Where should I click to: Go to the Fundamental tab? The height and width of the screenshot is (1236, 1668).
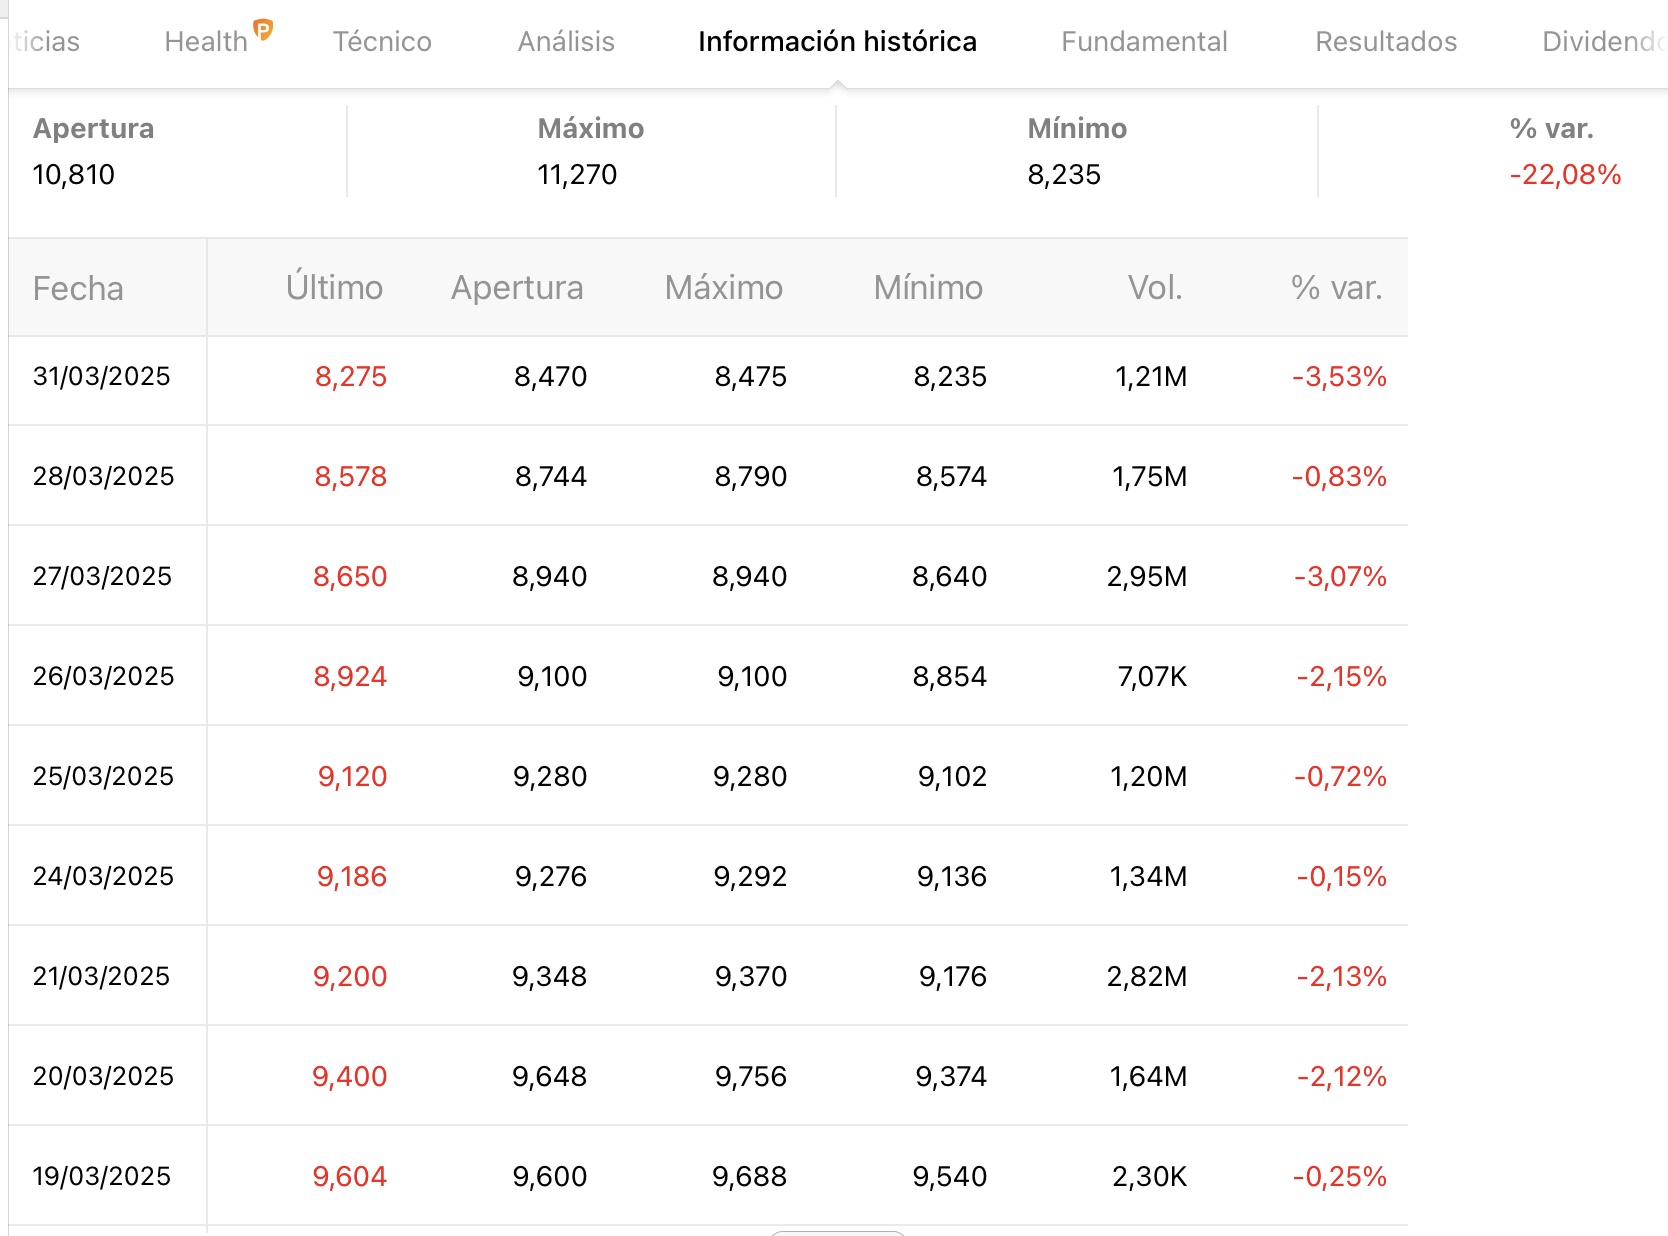click(1144, 42)
